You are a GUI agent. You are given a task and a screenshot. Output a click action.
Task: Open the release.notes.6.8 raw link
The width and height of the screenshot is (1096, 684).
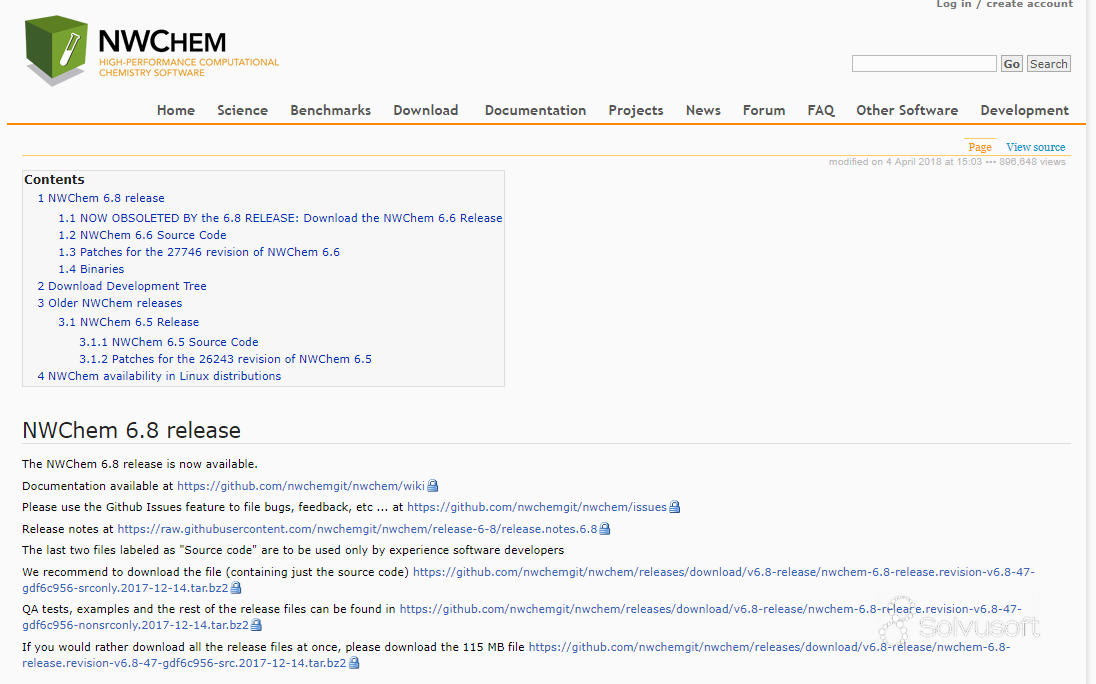(357, 529)
